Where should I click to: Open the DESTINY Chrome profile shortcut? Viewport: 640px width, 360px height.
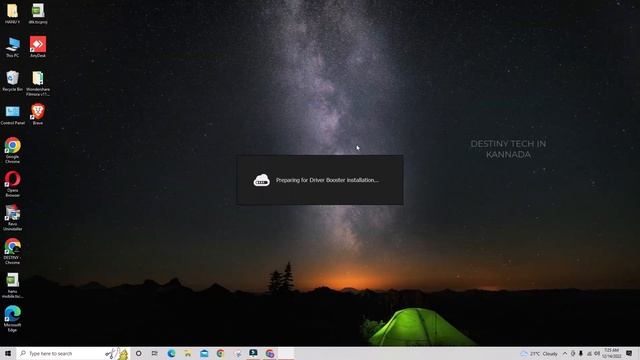[x=12, y=251]
